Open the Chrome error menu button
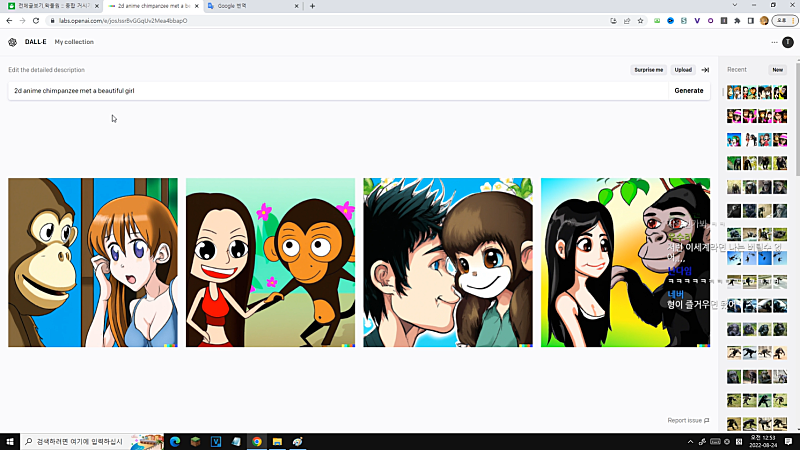Image resolution: width=800 pixels, height=450 pixels. pyautogui.click(x=785, y=21)
